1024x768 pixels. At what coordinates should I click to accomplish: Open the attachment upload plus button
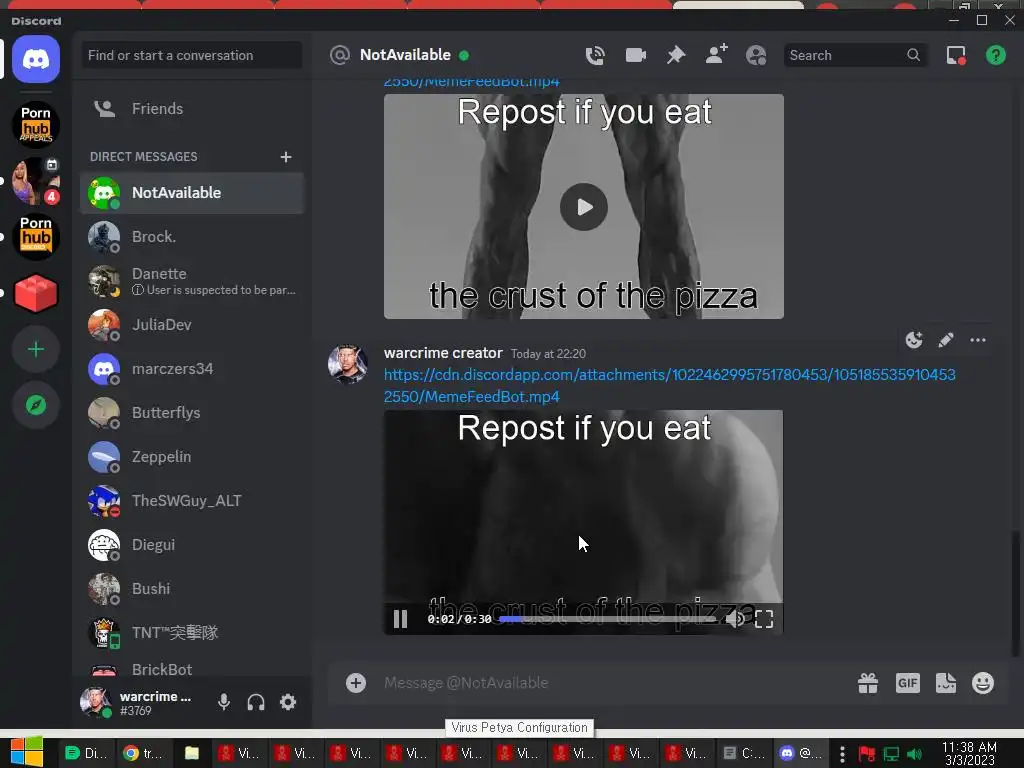356,683
